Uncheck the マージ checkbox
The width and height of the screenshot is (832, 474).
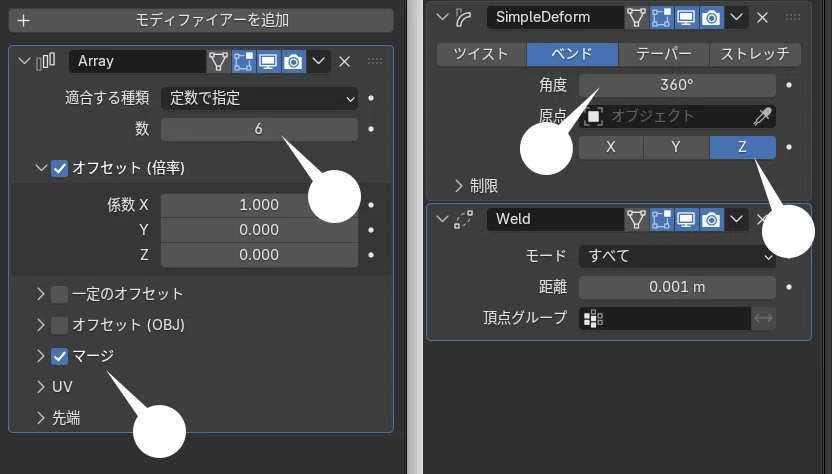(59, 356)
